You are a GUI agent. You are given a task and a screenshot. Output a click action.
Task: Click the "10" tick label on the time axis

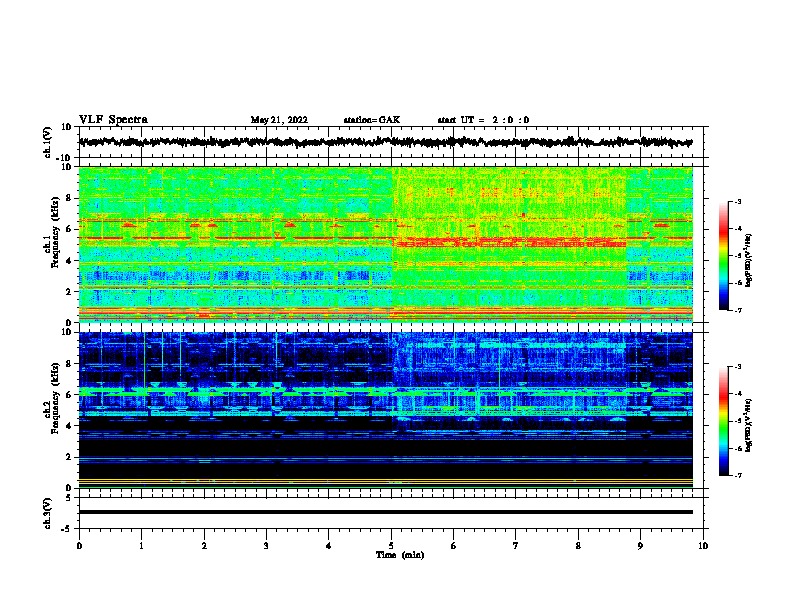click(x=703, y=546)
